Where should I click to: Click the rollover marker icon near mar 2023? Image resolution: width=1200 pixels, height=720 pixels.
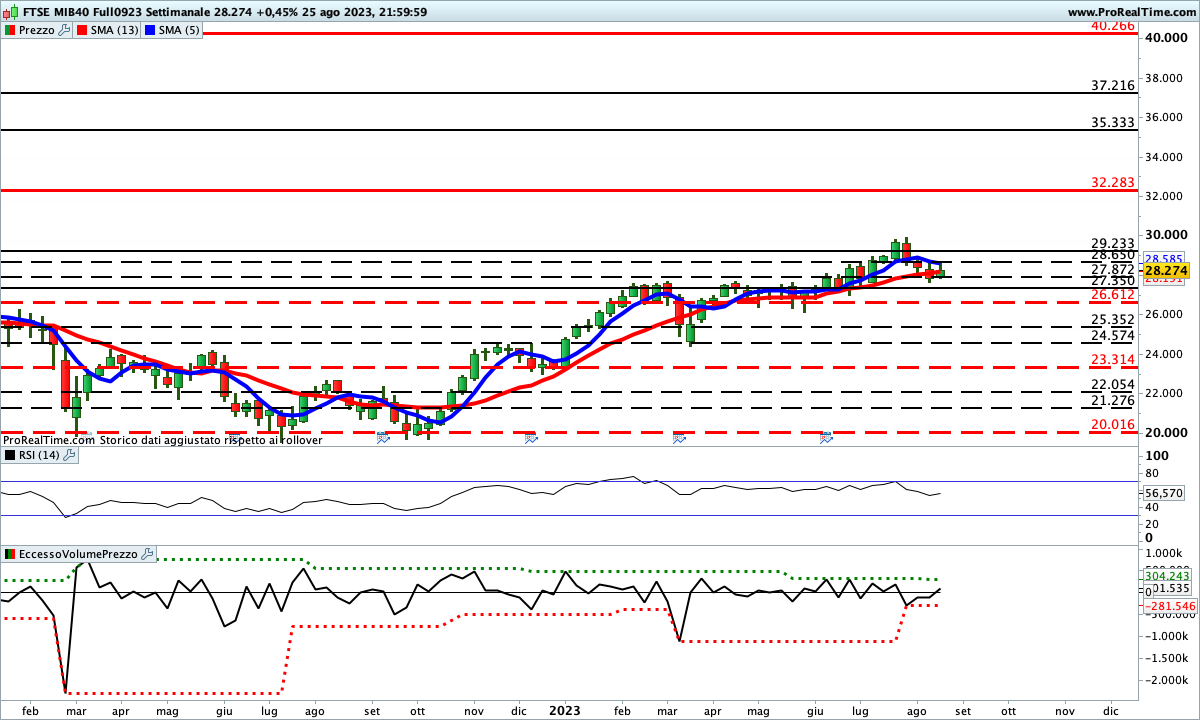(x=679, y=438)
